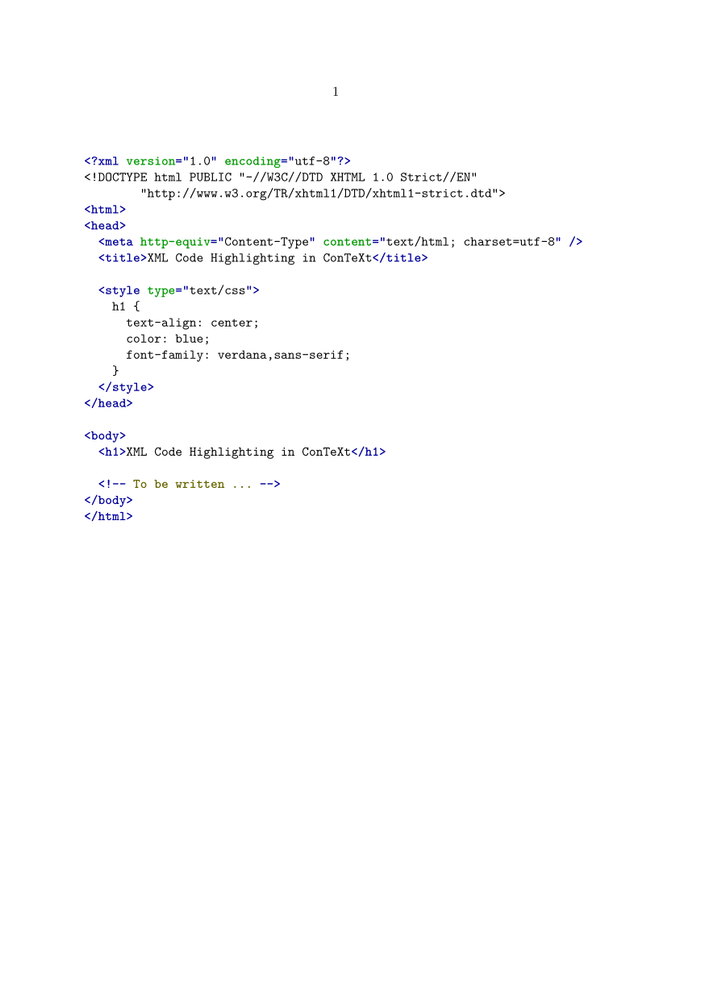This screenshot has width=705, height=1000.
Task: Click the closing head tag
Action: [109, 403]
